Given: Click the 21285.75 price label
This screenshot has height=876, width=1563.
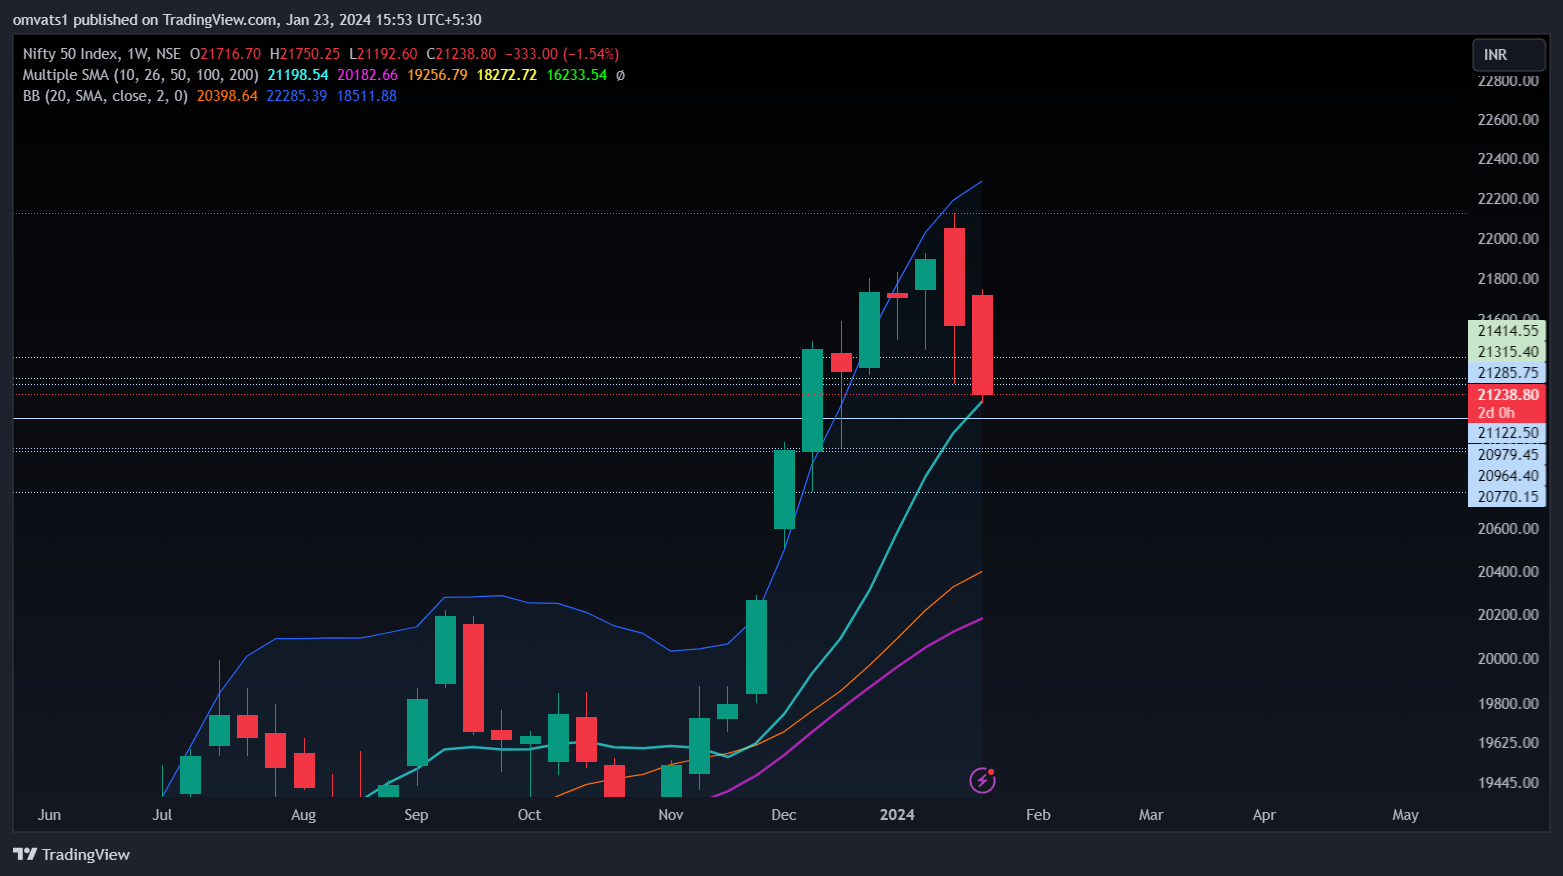Looking at the screenshot, I should (1507, 373).
